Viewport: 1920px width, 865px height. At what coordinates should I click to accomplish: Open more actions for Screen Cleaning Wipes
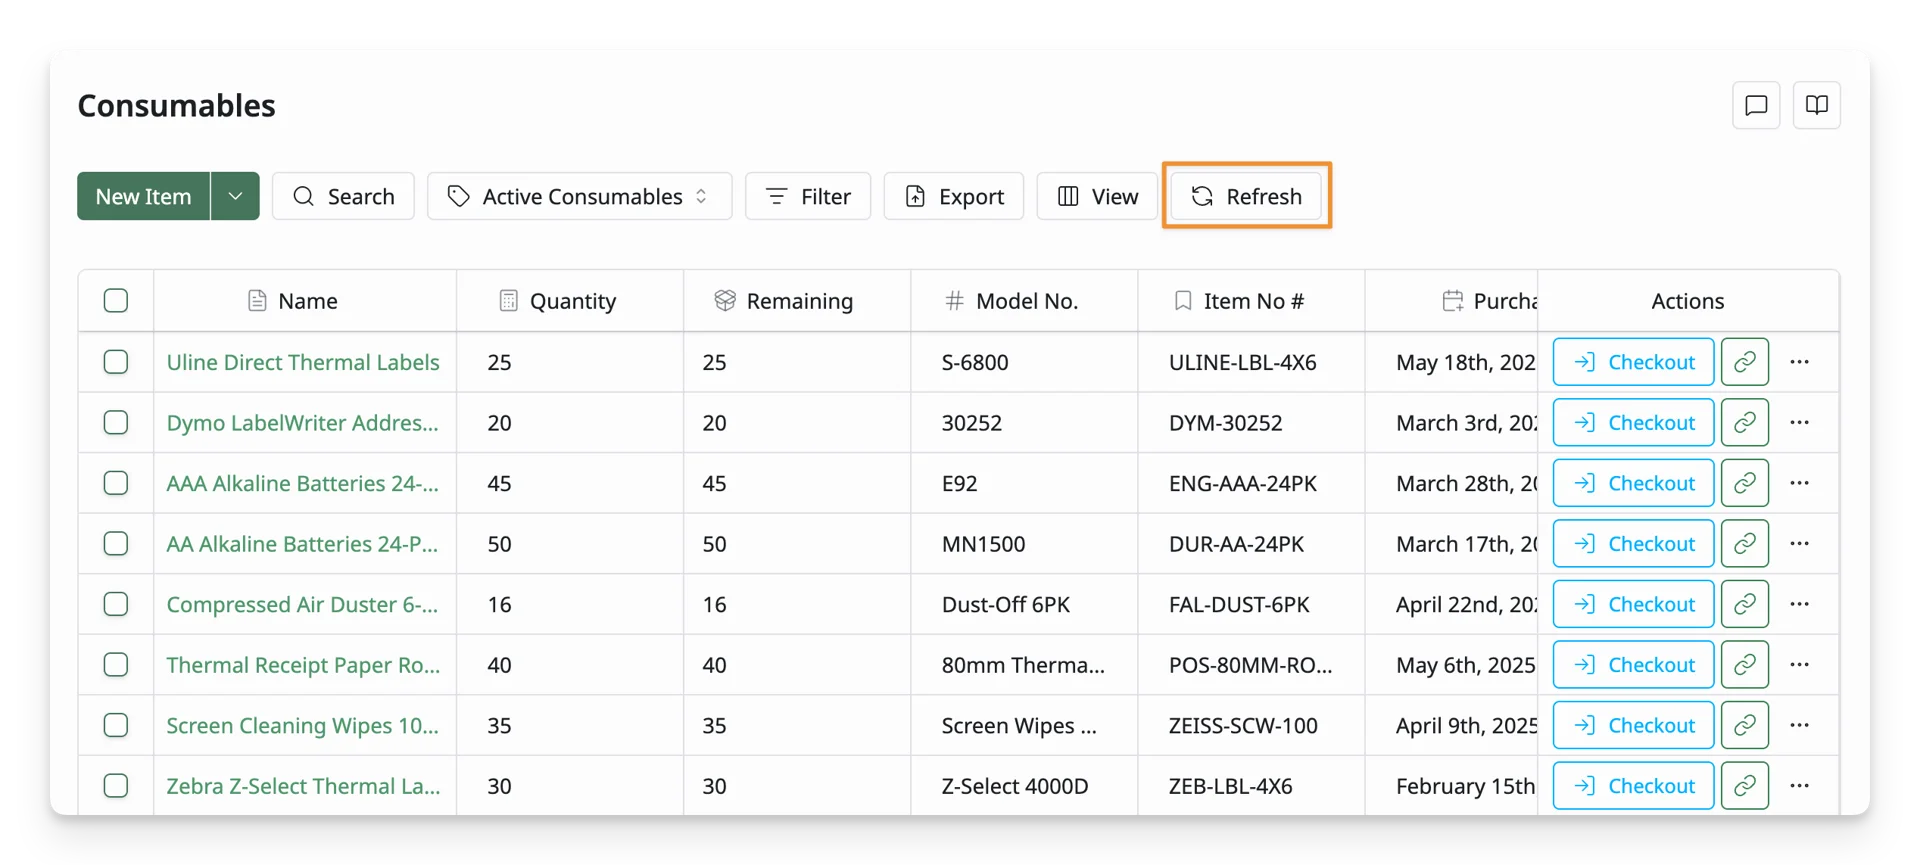pyautogui.click(x=1800, y=725)
